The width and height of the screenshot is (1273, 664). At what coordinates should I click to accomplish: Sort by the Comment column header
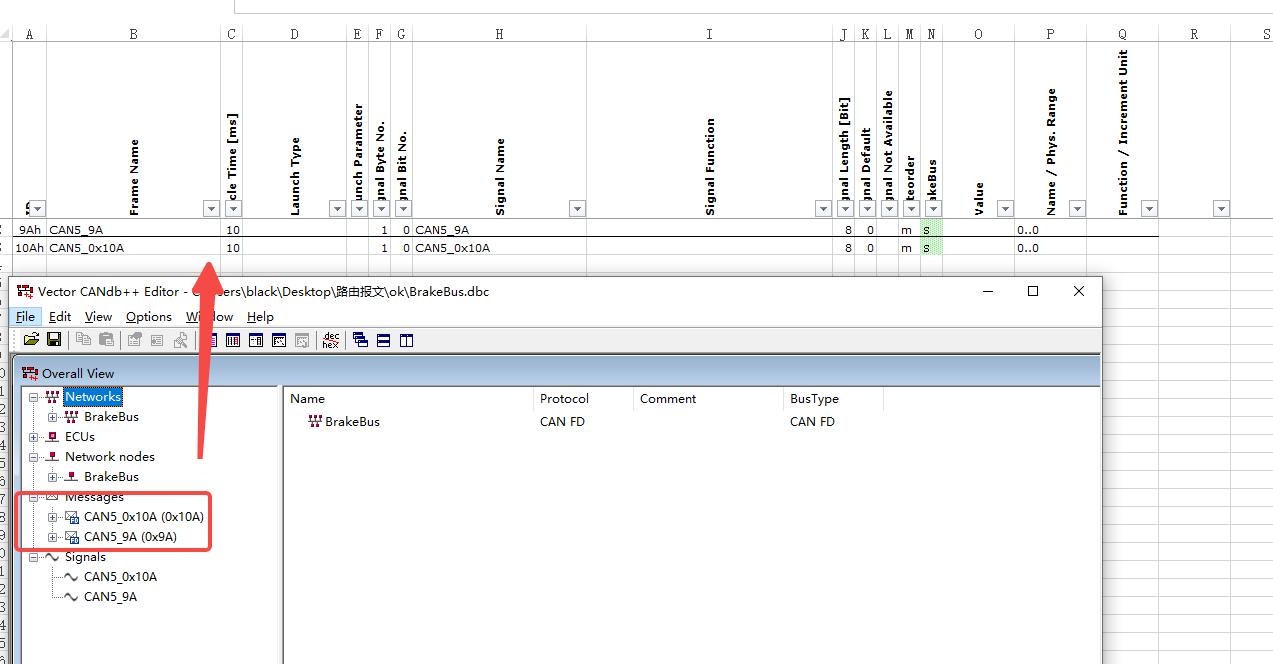coord(708,399)
